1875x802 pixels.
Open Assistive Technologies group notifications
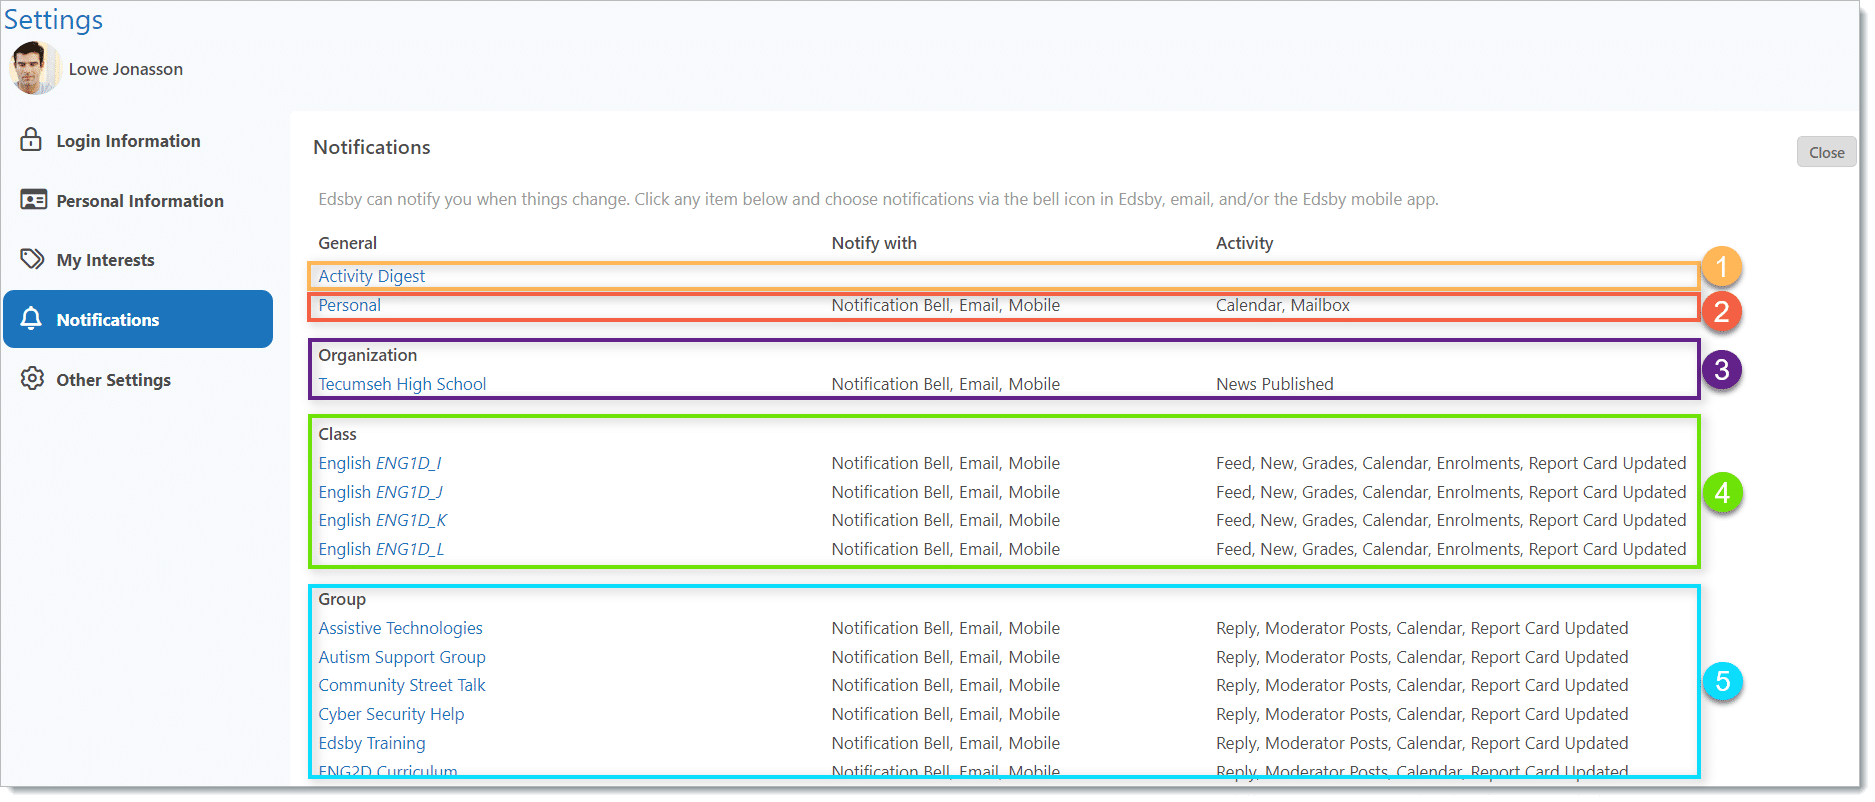point(400,628)
